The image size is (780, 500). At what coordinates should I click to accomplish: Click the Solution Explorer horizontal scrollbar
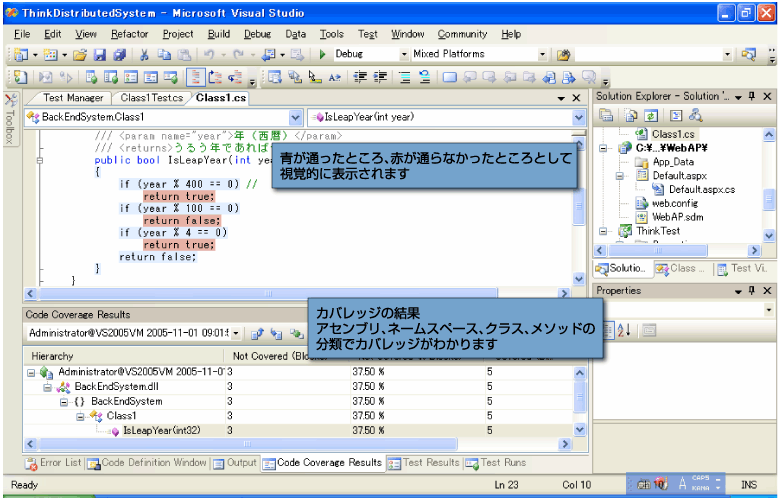tap(678, 250)
